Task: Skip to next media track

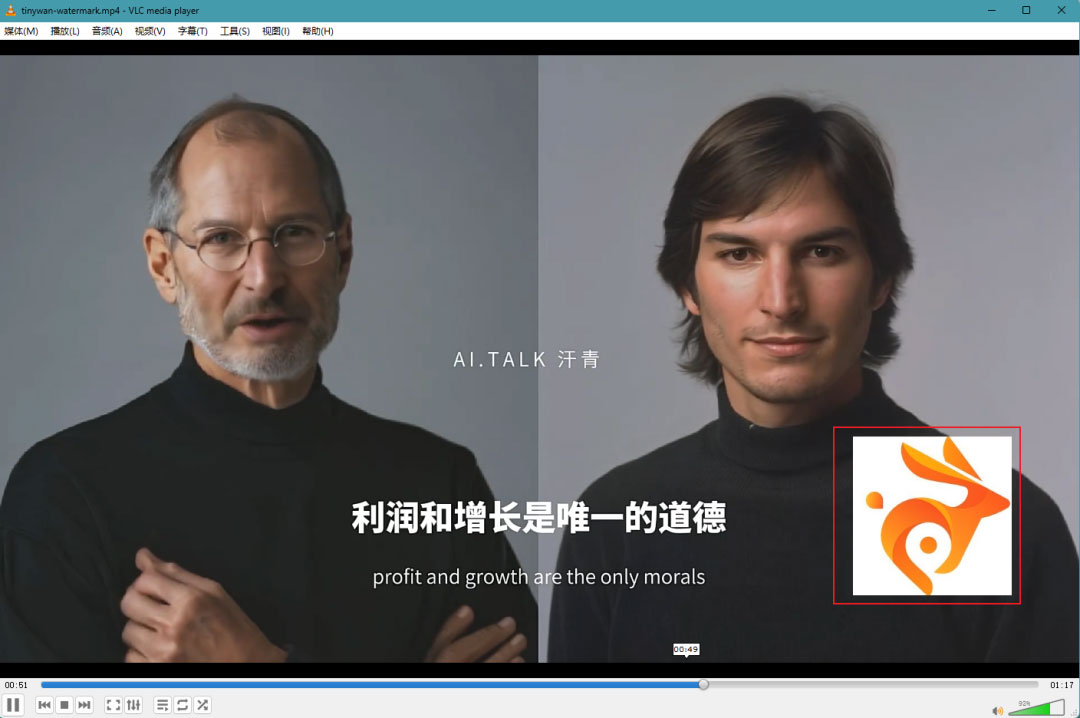Action: (85, 705)
